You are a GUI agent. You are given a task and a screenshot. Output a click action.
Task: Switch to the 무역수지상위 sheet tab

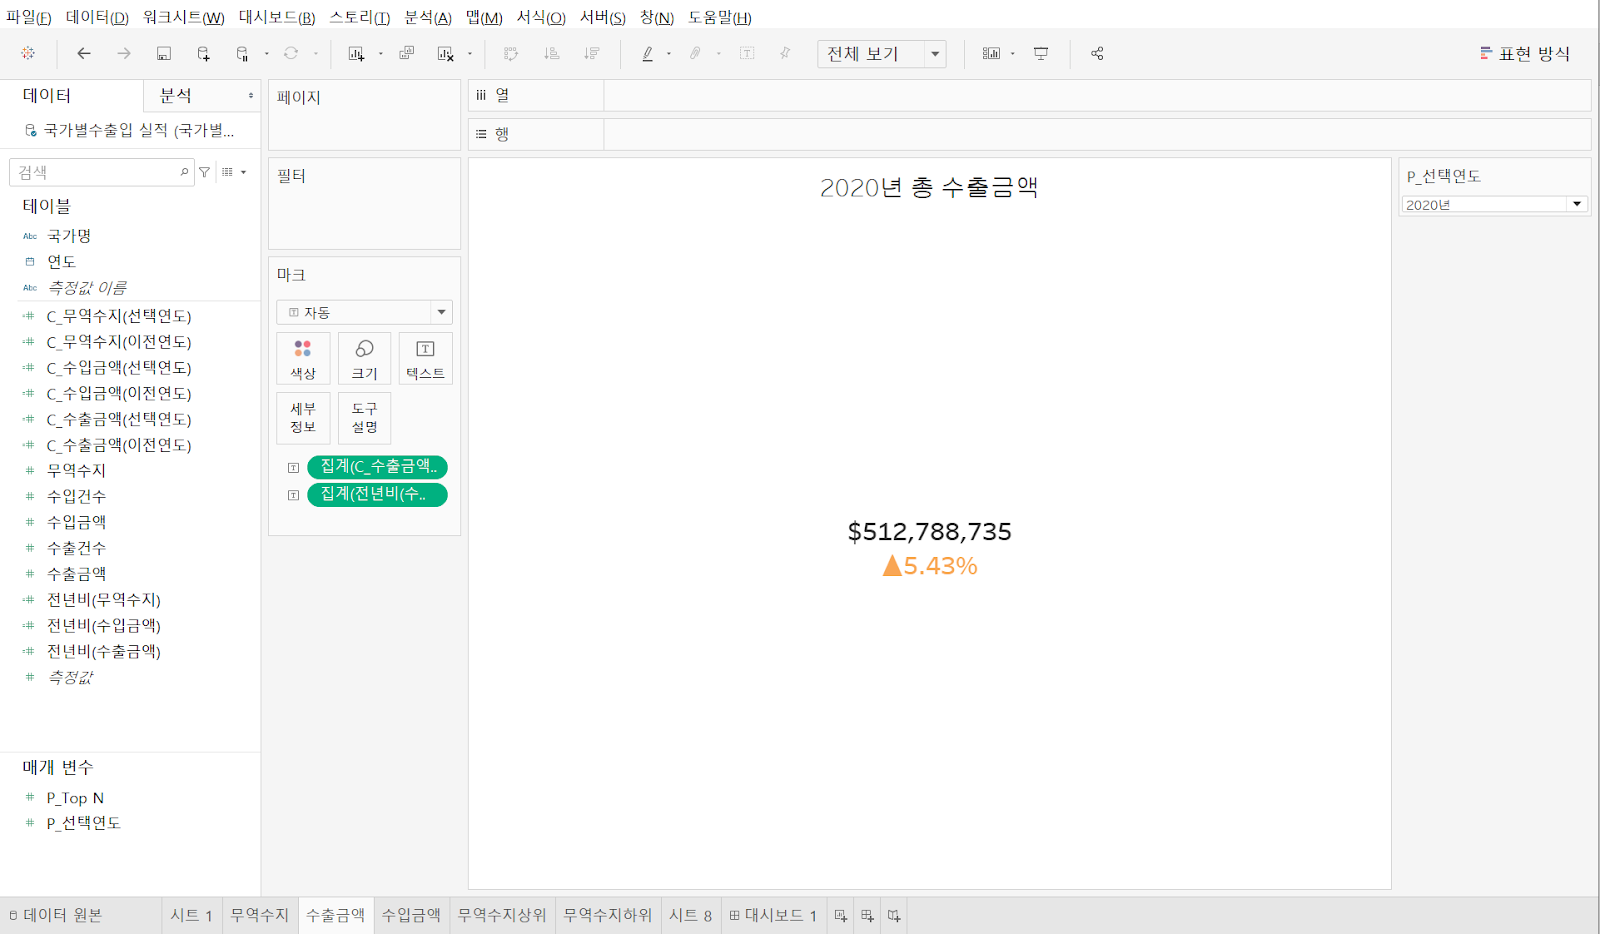pyautogui.click(x=502, y=915)
